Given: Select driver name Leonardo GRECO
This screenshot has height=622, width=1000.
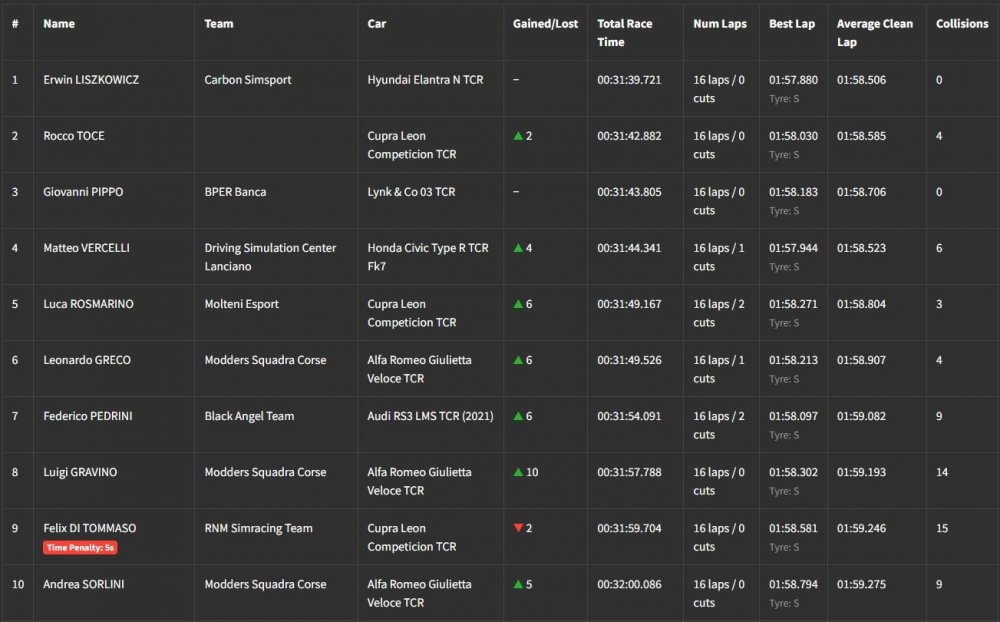Looking at the screenshot, I should pos(87,360).
